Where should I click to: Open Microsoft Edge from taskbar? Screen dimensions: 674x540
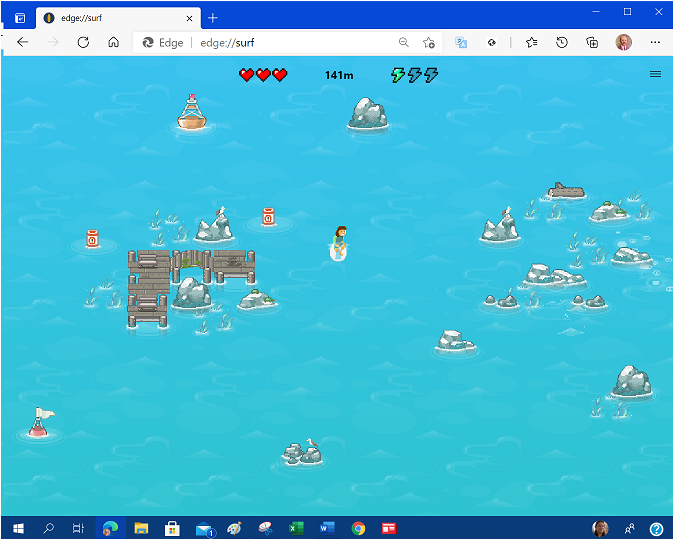[x=110, y=528]
